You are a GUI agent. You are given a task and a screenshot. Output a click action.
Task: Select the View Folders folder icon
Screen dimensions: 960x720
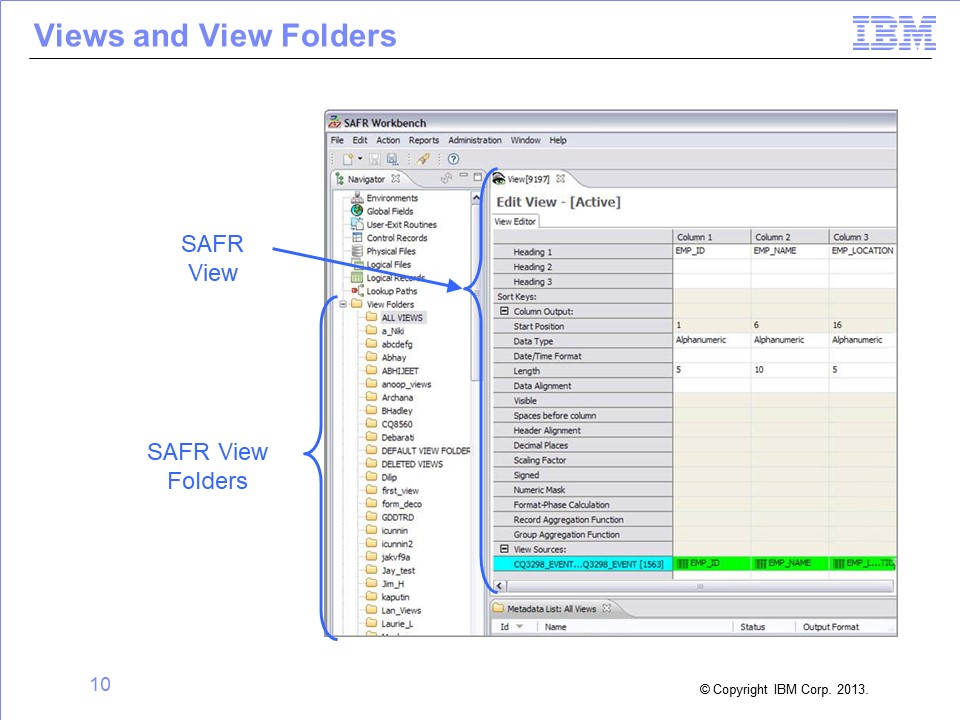point(357,304)
